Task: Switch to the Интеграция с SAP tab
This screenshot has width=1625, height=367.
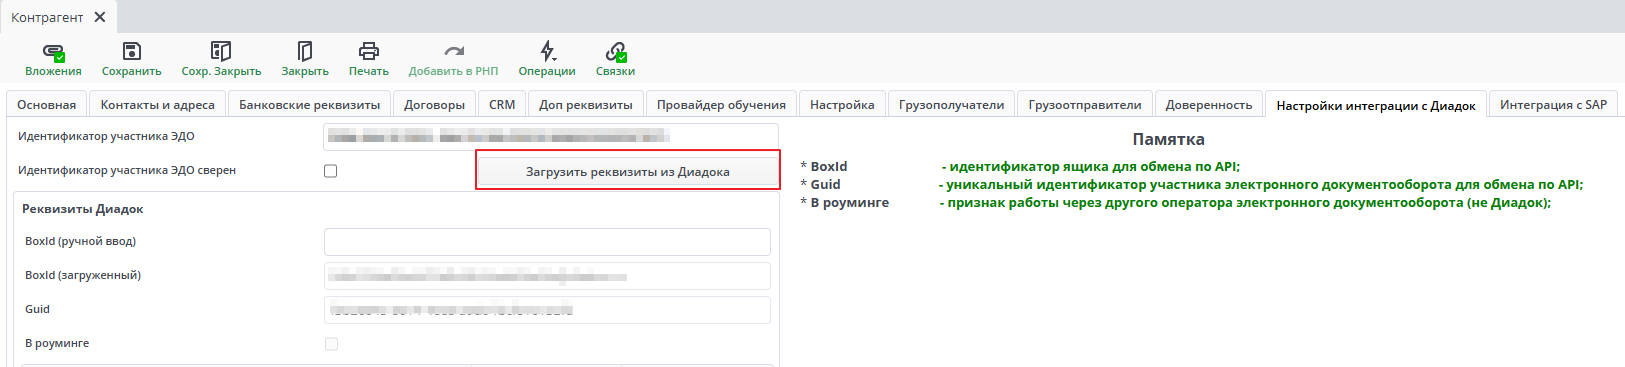Action: click(x=1553, y=104)
